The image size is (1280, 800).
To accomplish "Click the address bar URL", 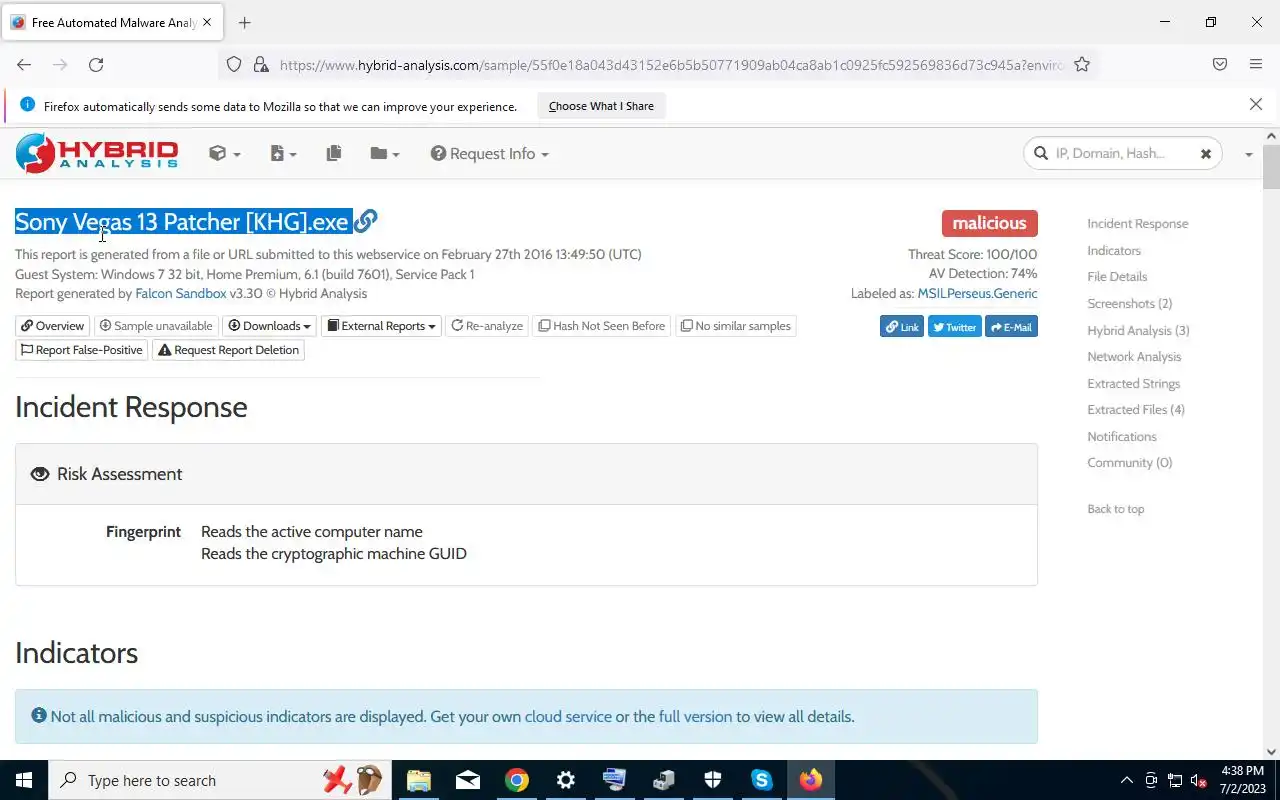I will (x=670, y=65).
